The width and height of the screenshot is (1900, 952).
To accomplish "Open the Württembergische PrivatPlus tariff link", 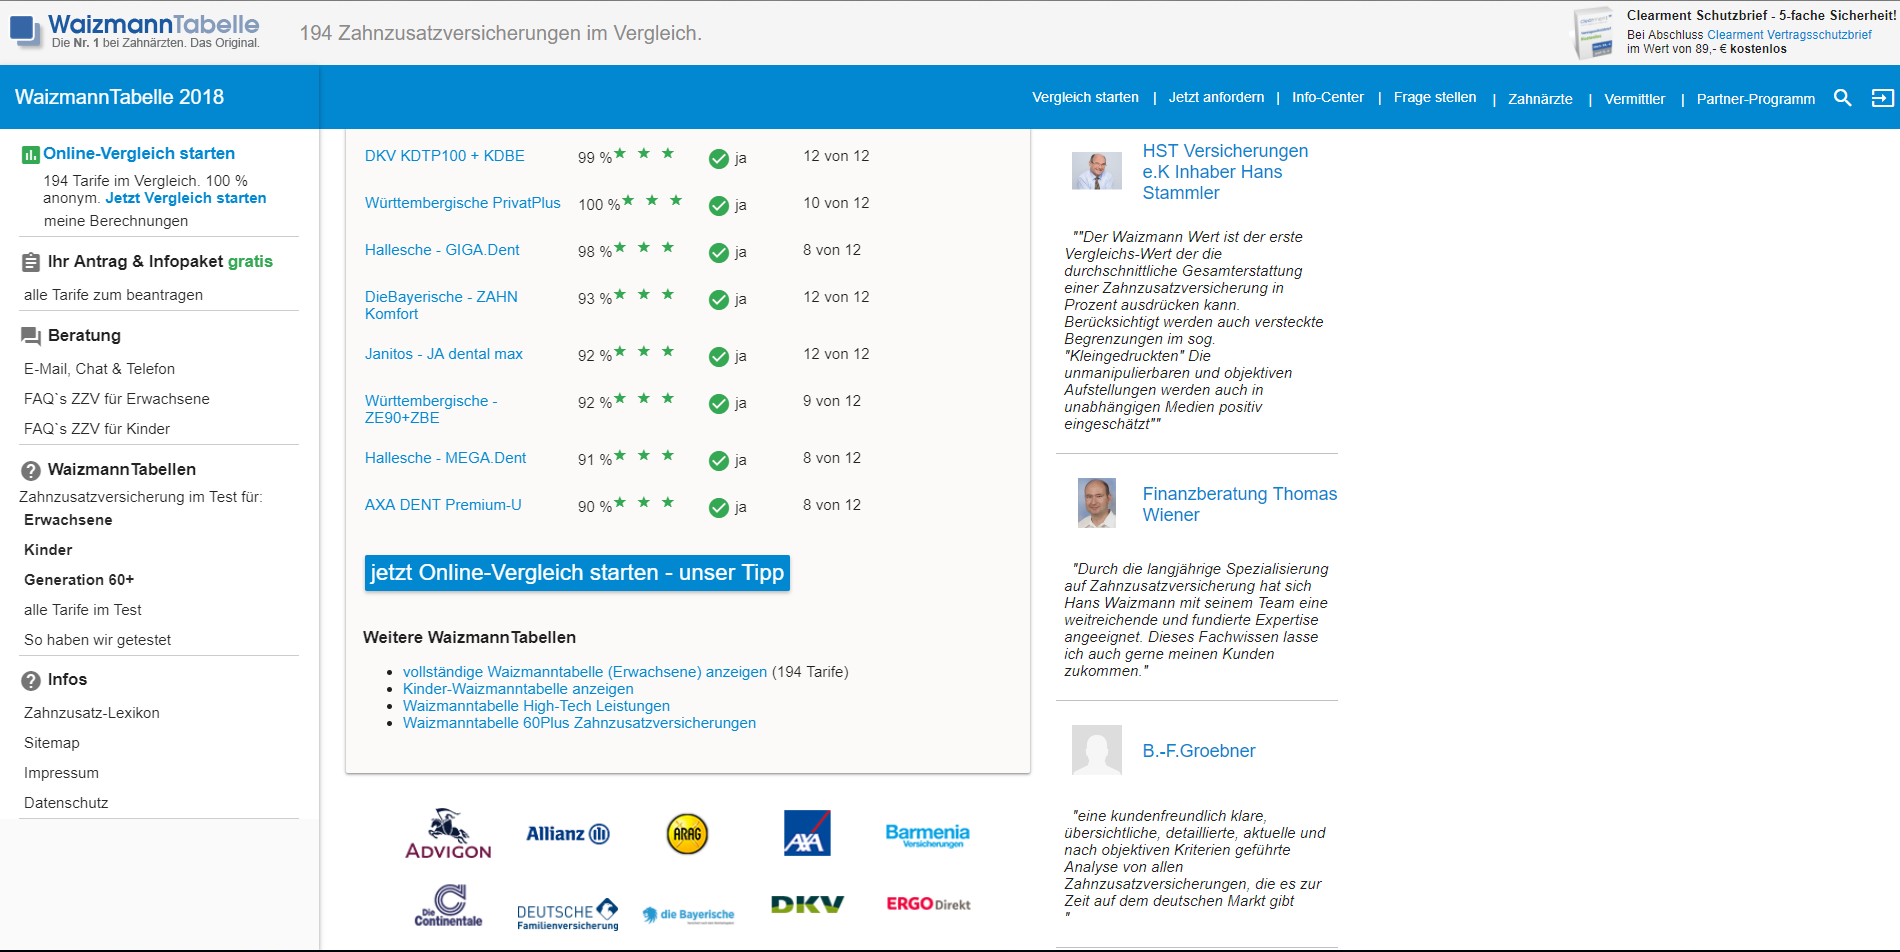I will coord(462,203).
